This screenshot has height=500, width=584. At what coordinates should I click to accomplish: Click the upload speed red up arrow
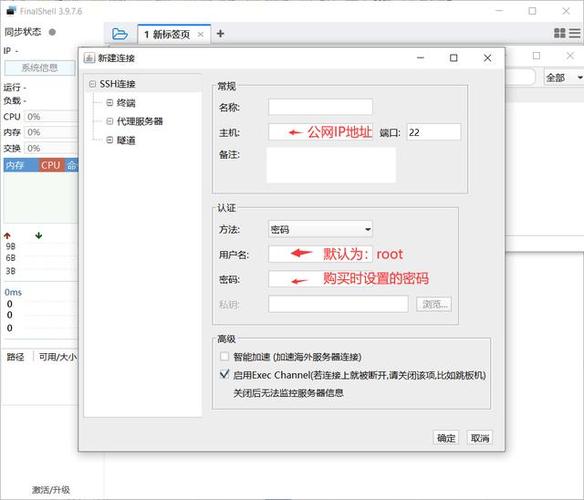point(7,235)
